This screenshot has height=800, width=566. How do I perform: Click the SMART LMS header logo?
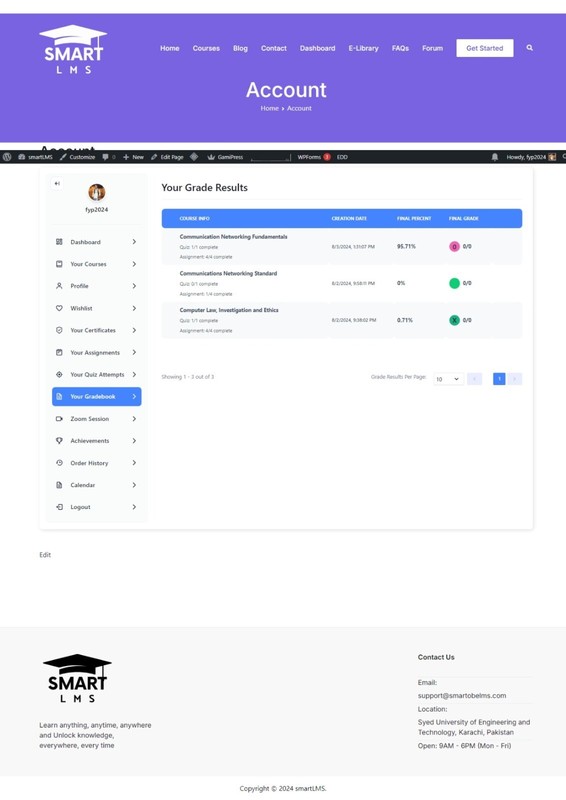tap(73, 49)
